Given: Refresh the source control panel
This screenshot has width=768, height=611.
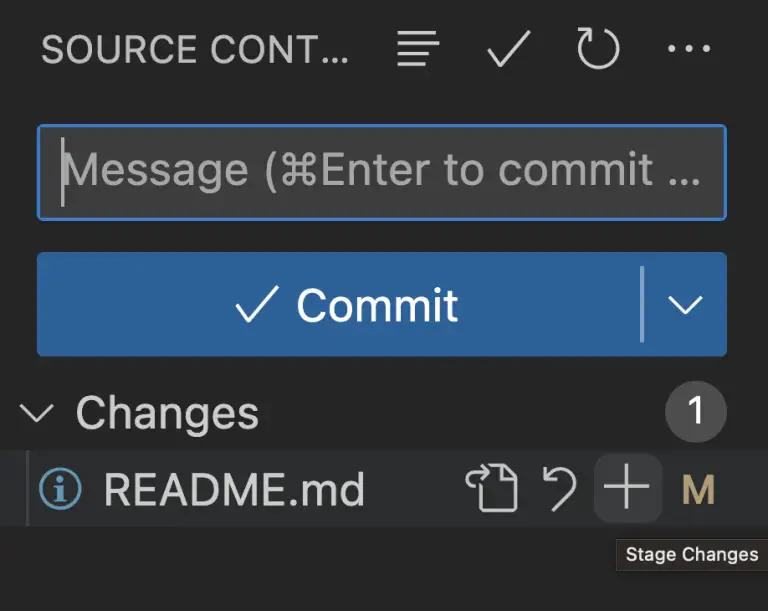Looking at the screenshot, I should [x=598, y=50].
